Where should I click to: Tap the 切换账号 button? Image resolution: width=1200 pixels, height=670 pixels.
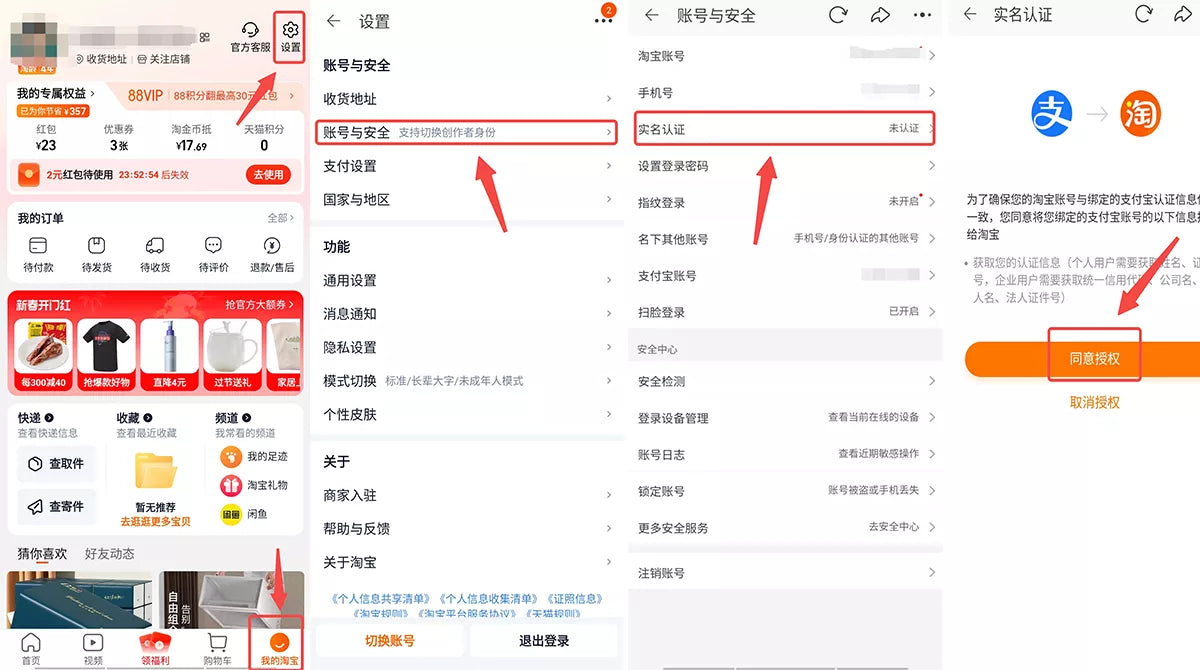coord(390,641)
